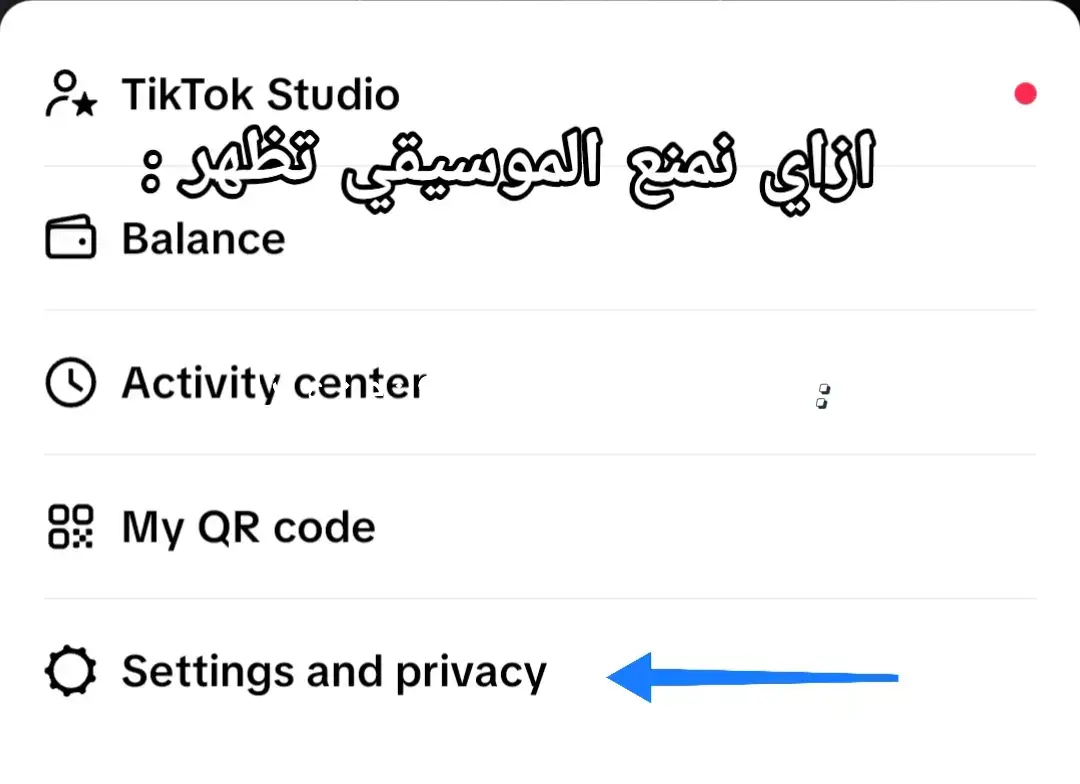Viewport: 1080px width, 784px height.
Task: Select the Activity center clock icon
Action: point(70,382)
